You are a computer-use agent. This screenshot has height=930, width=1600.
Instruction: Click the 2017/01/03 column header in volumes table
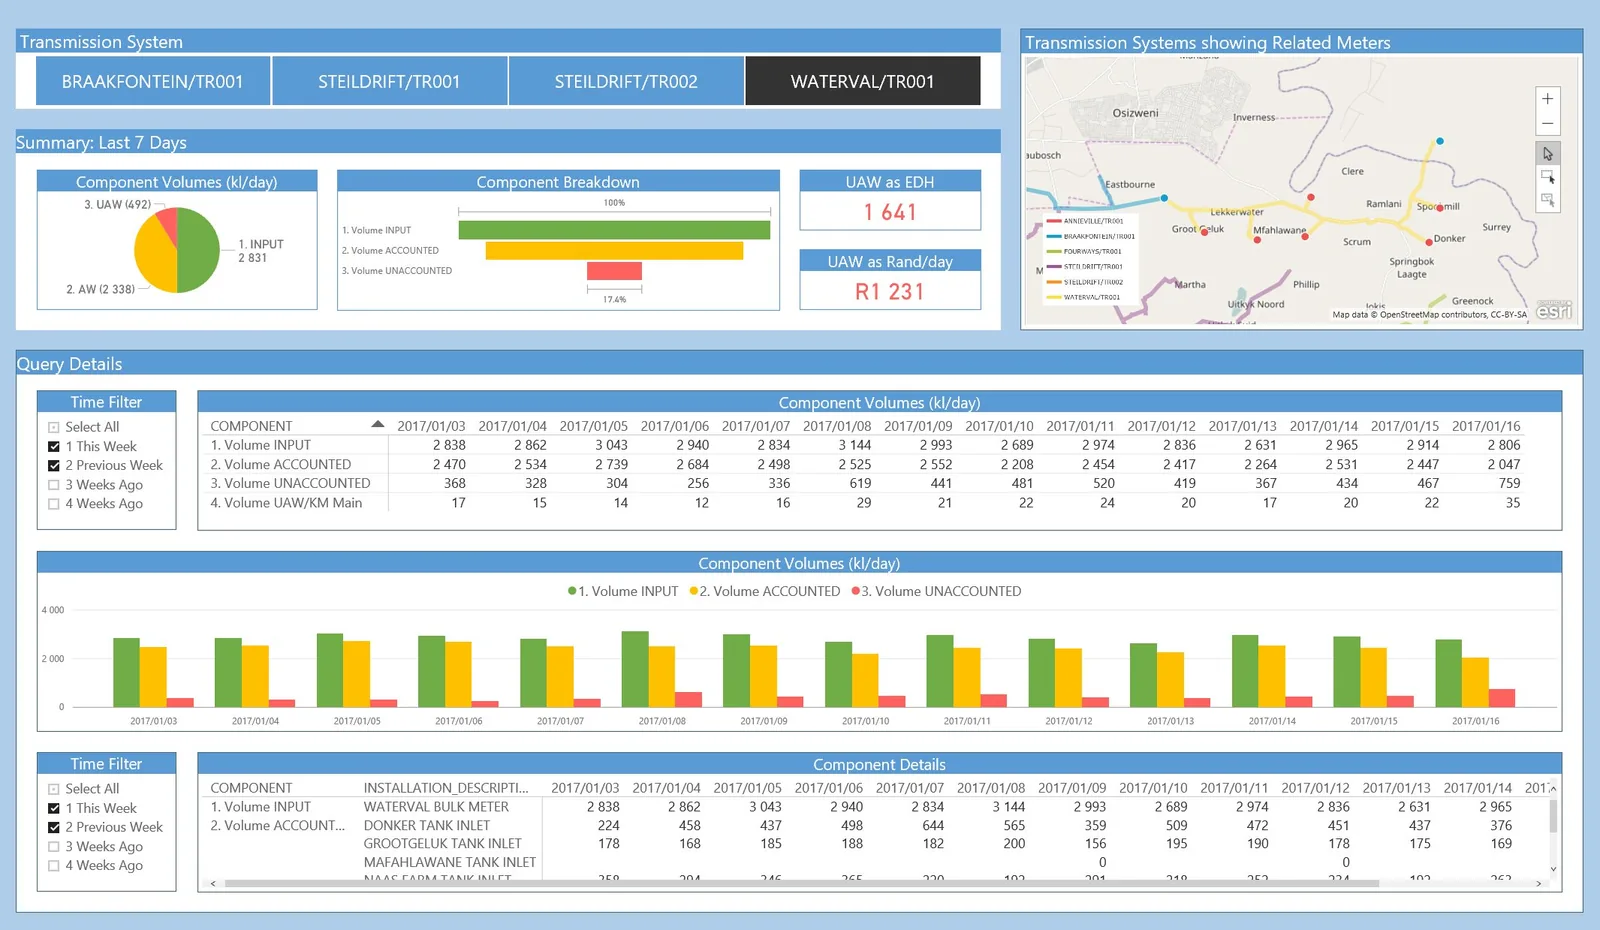click(431, 426)
